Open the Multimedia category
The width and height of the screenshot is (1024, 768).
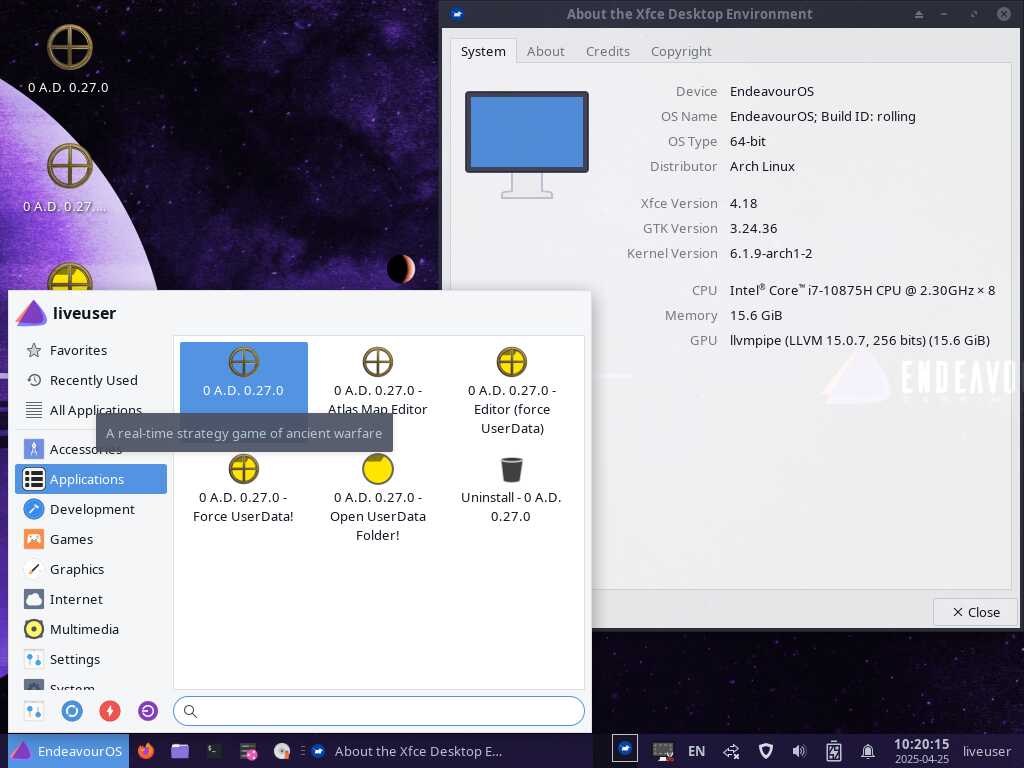coord(91,630)
